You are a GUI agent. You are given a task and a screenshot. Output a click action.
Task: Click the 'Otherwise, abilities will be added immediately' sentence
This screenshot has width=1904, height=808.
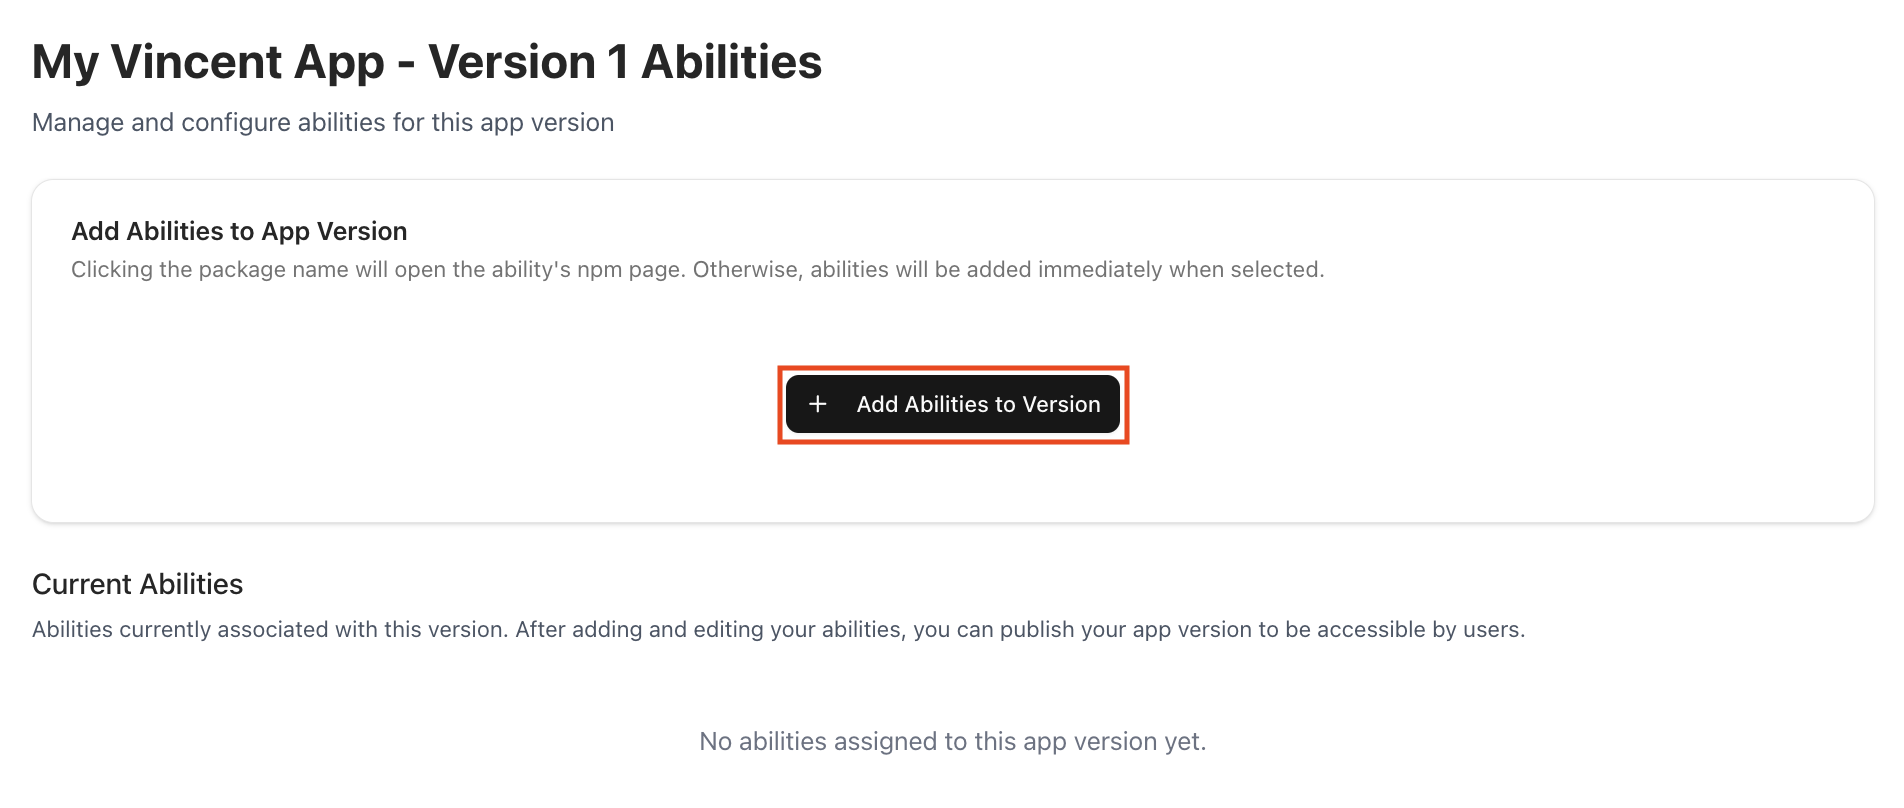[1008, 270]
